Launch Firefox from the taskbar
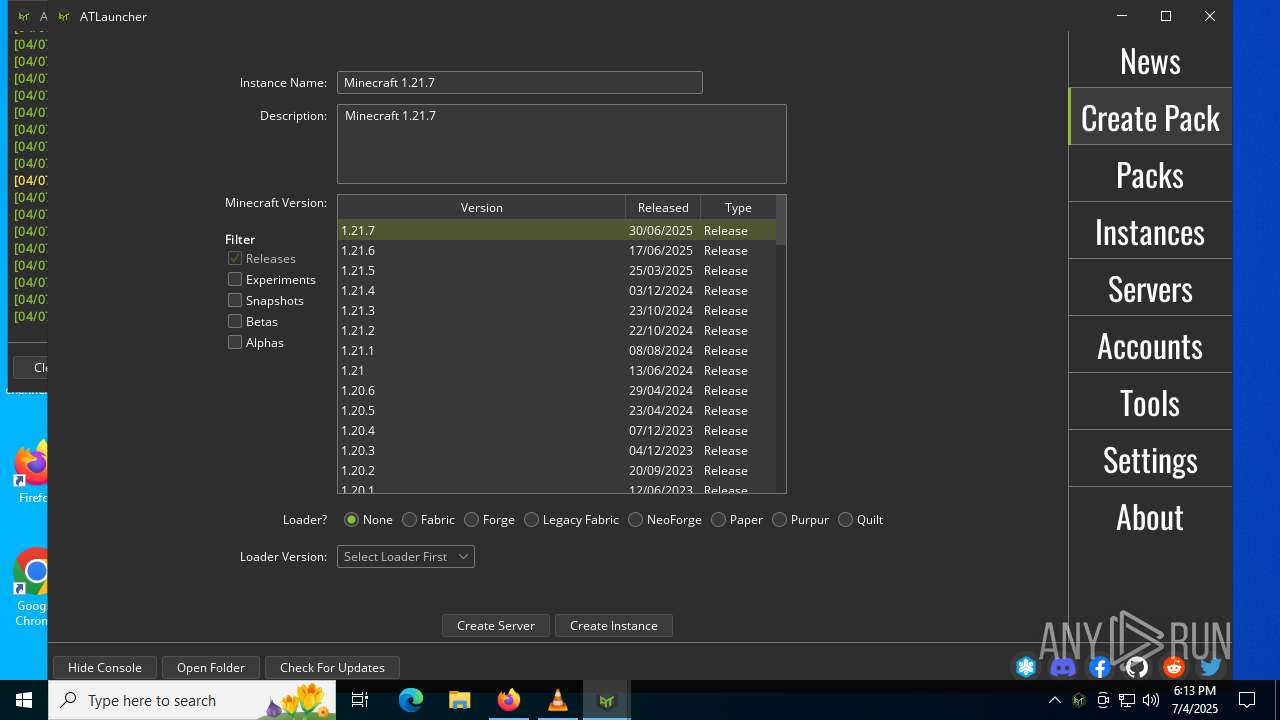This screenshot has width=1280, height=720. click(x=509, y=700)
